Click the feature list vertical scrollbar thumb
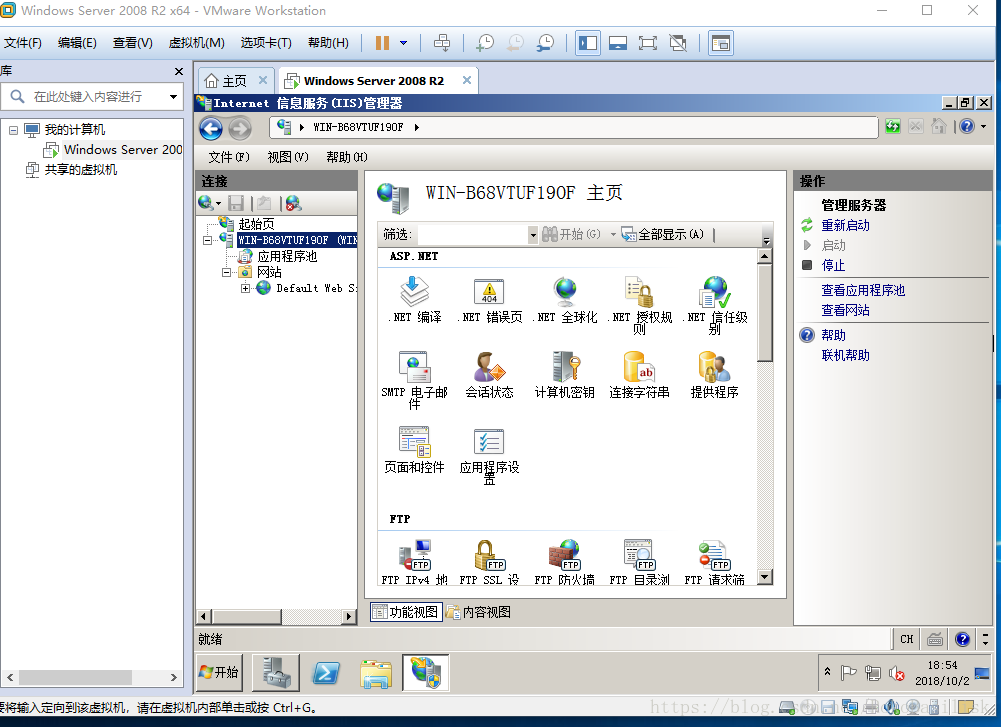The height and width of the screenshot is (727, 1001). (764, 312)
